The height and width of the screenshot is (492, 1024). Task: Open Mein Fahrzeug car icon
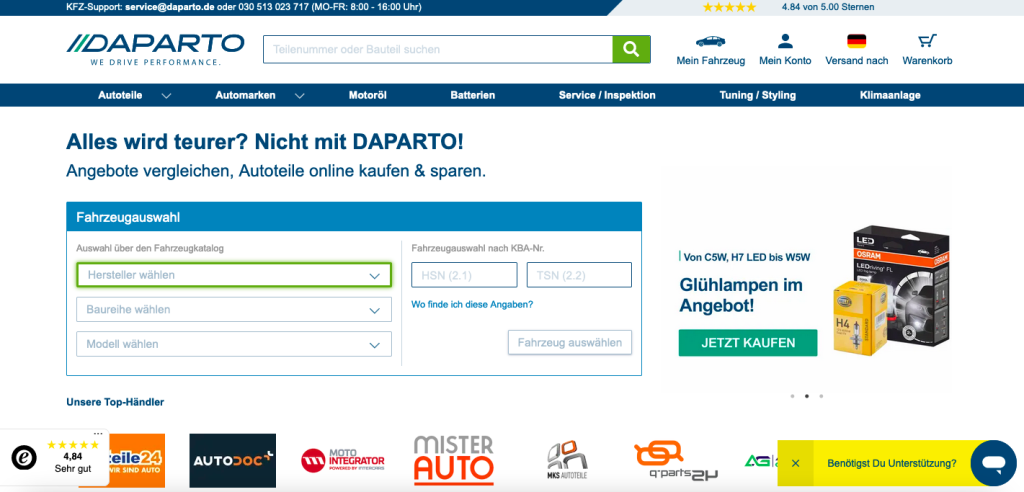click(x=710, y=41)
